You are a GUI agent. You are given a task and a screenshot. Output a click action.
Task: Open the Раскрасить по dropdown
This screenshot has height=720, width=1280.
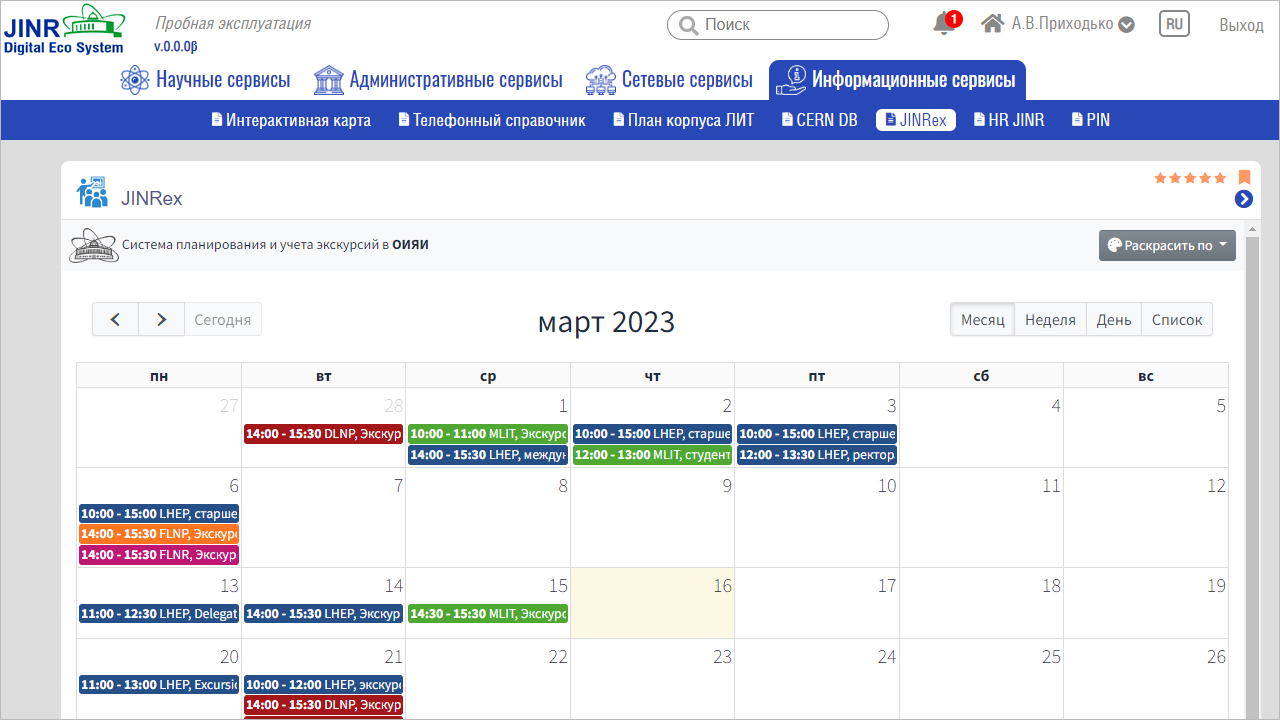1167,245
